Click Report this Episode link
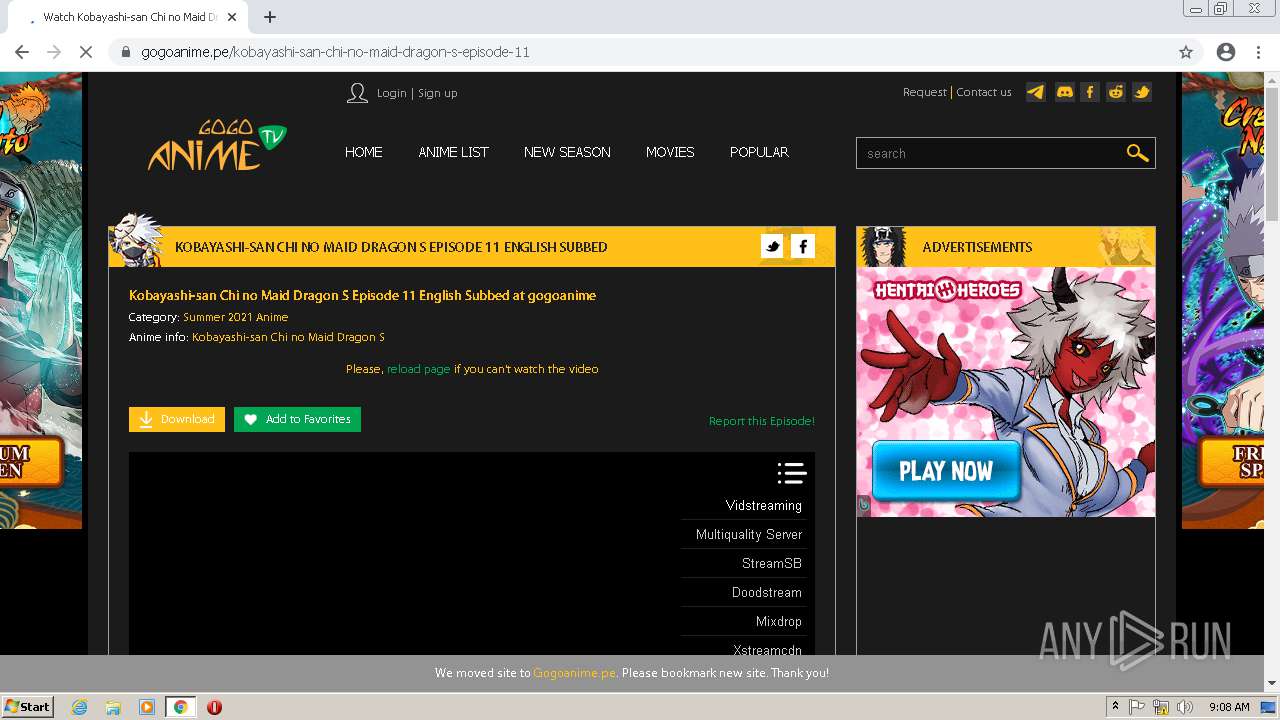Viewport: 1280px width, 720px height. [x=762, y=421]
